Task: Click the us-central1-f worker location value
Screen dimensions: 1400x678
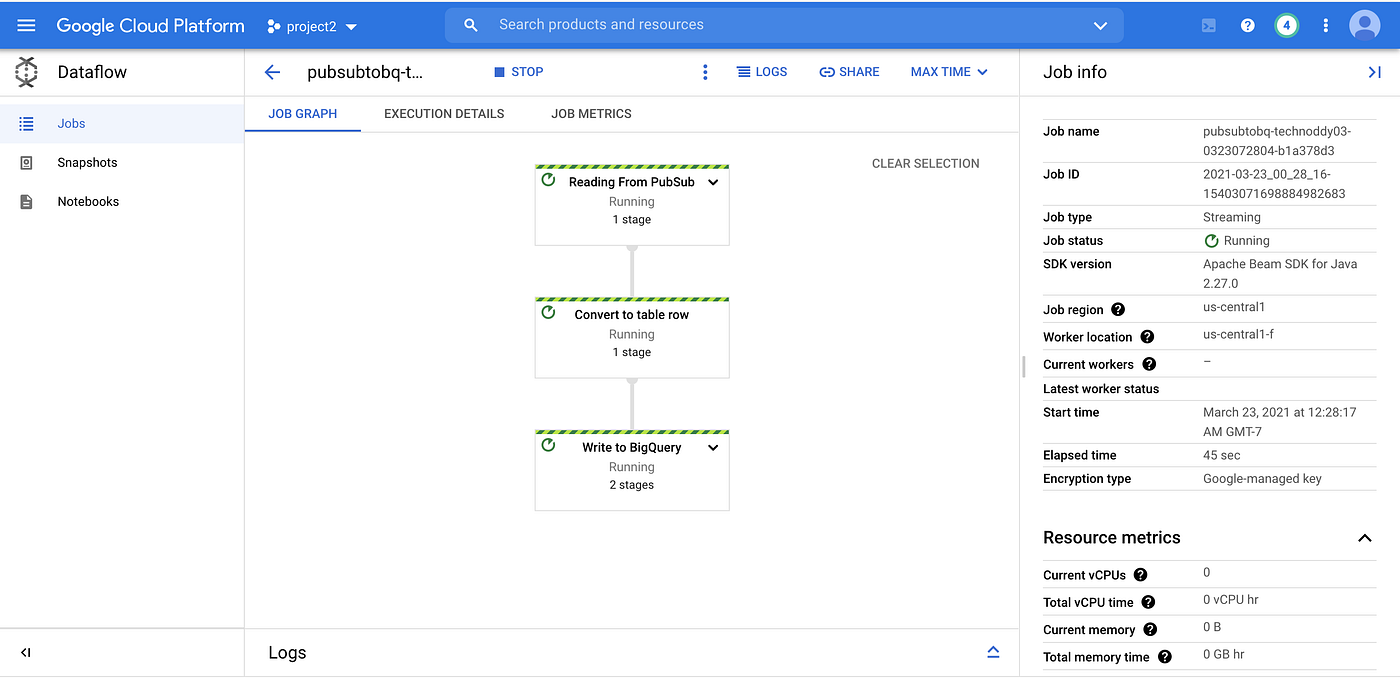Action: click(x=1238, y=334)
